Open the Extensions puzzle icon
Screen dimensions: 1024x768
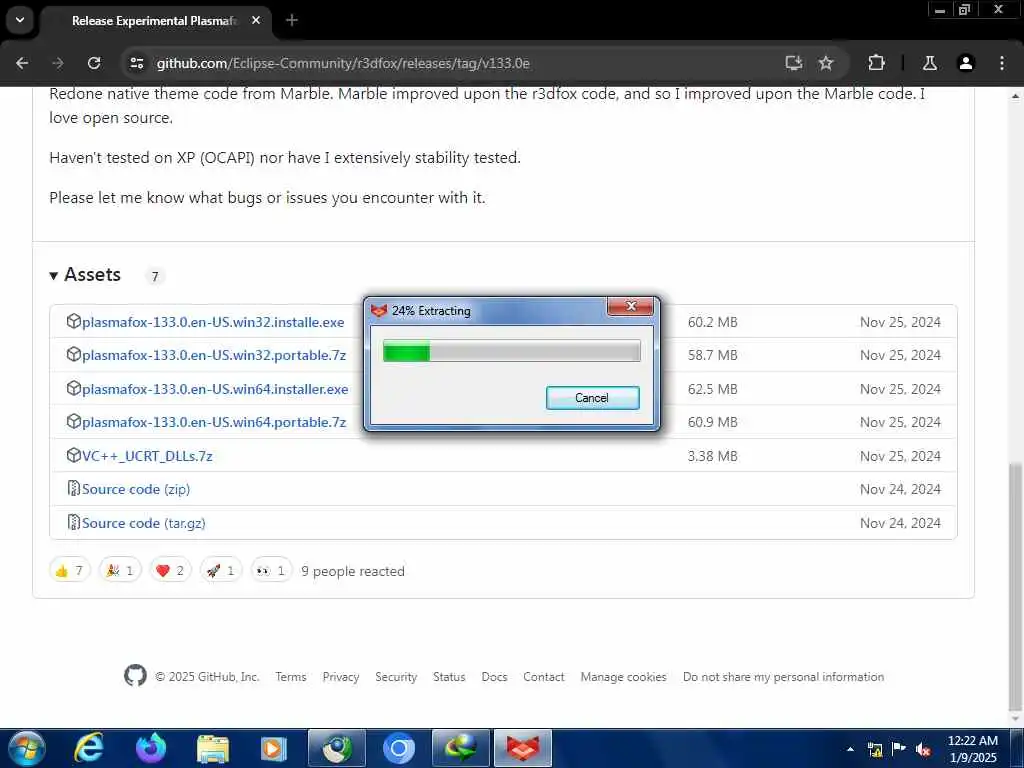(x=876, y=63)
